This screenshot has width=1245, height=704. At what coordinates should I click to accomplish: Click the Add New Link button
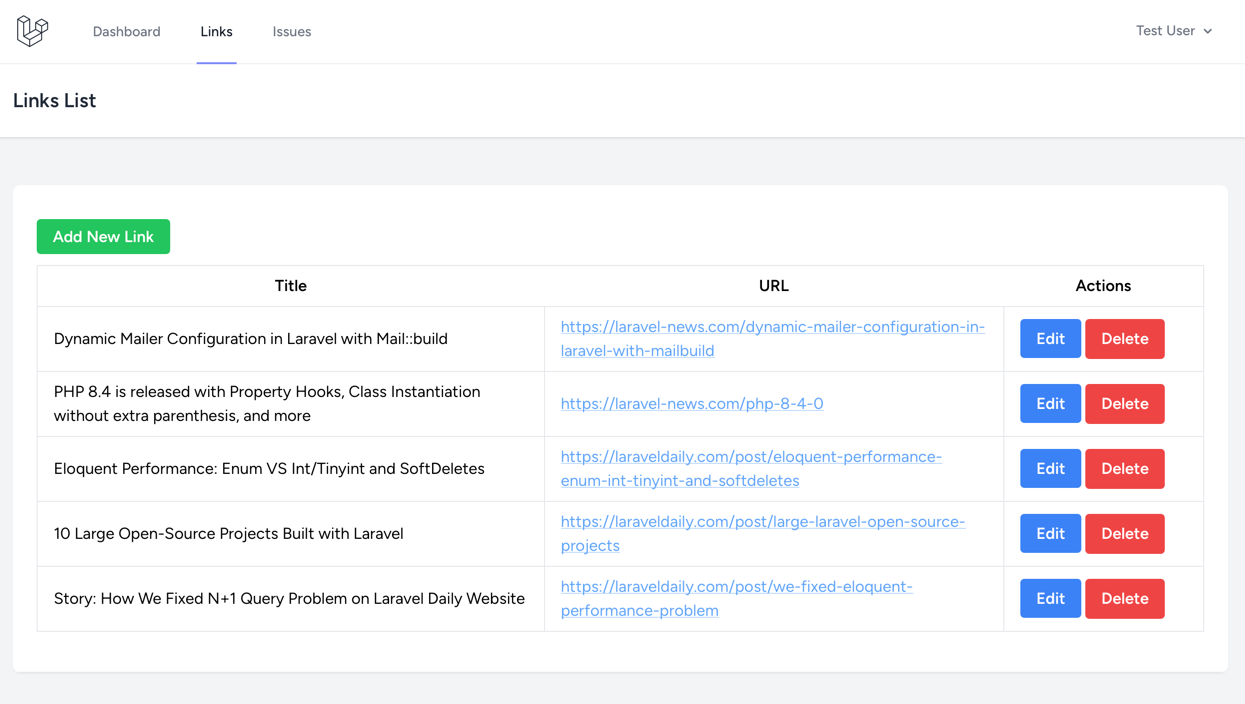[x=103, y=237]
